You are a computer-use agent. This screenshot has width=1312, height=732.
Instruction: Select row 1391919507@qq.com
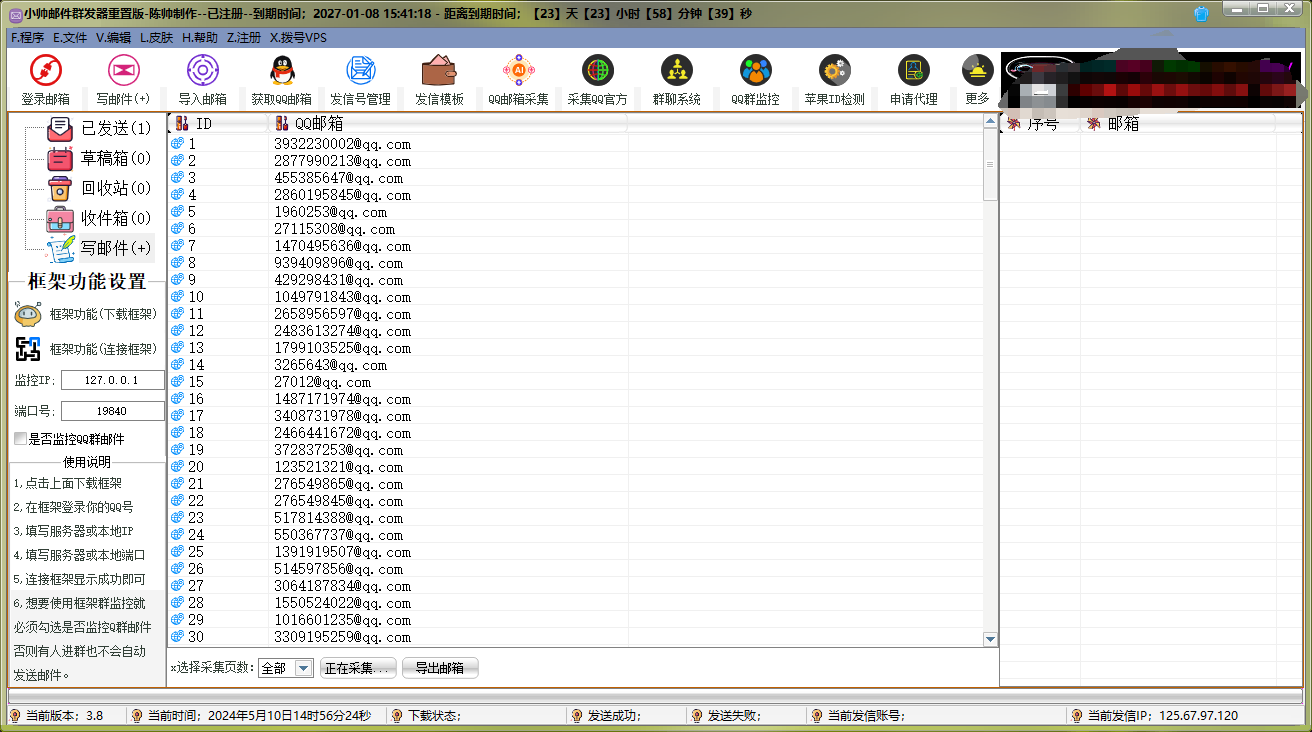coord(576,552)
